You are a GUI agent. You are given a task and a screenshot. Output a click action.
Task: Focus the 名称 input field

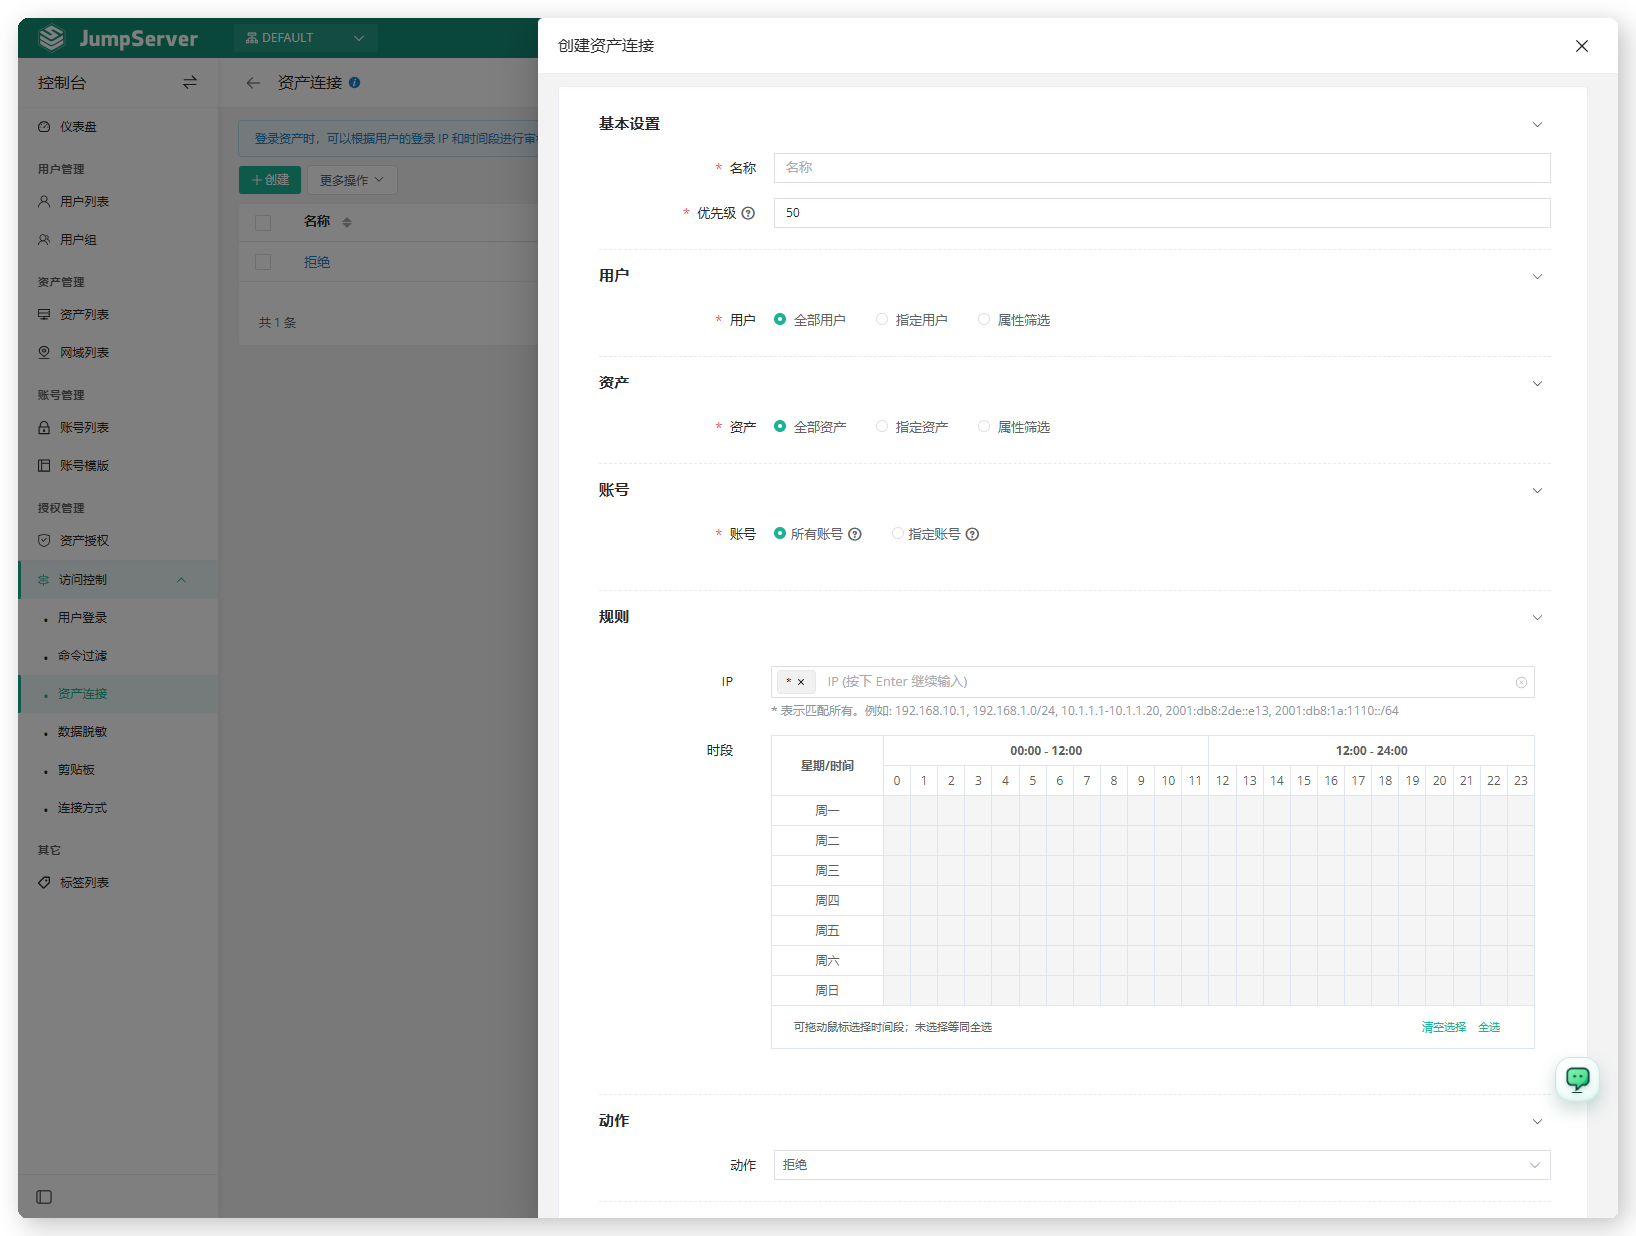(1162, 168)
